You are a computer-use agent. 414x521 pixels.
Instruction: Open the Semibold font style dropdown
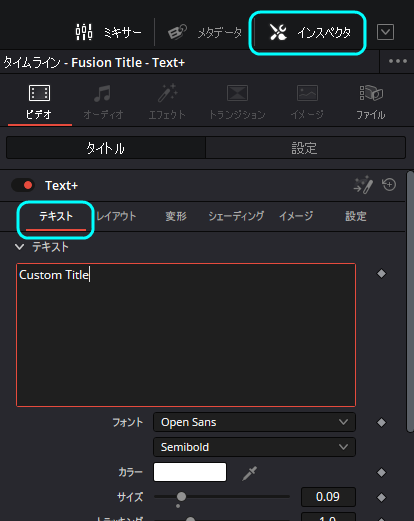pyautogui.click(x=254, y=447)
